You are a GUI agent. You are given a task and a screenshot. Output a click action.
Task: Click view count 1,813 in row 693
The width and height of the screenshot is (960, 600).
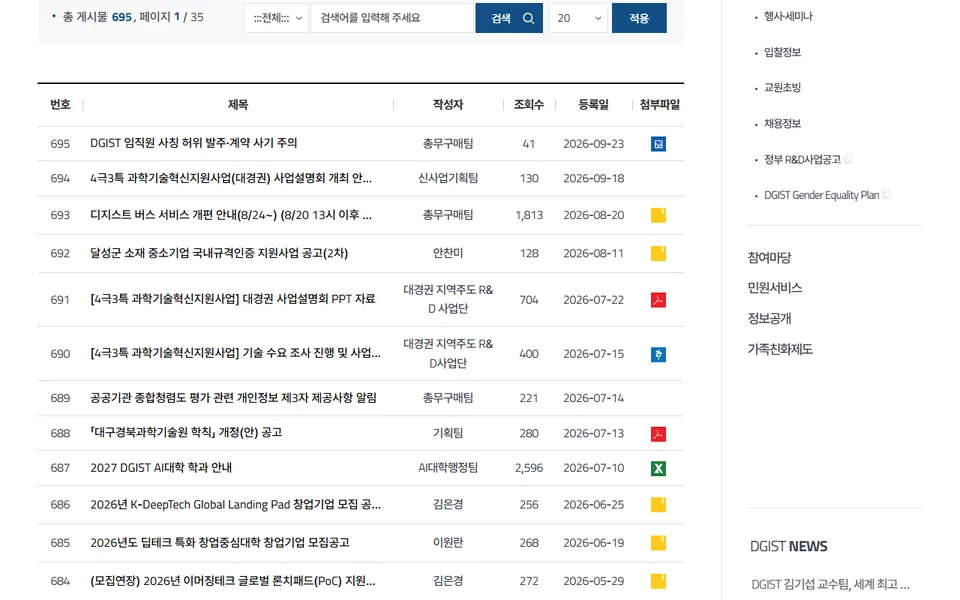pyautogui.click(x=529, y=215)
